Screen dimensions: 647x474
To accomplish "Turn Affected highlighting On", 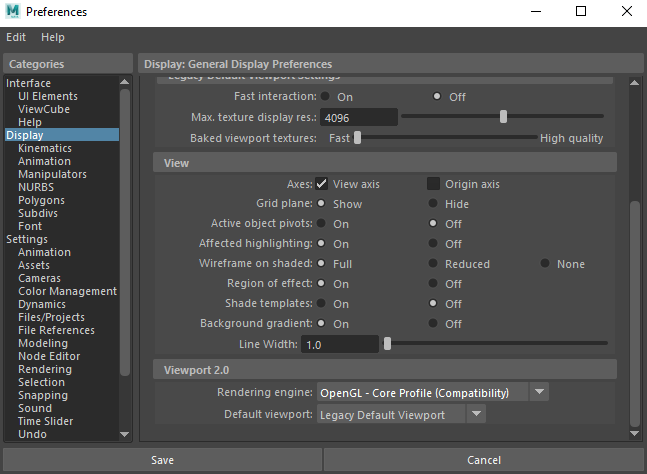I will click(321, 243).
